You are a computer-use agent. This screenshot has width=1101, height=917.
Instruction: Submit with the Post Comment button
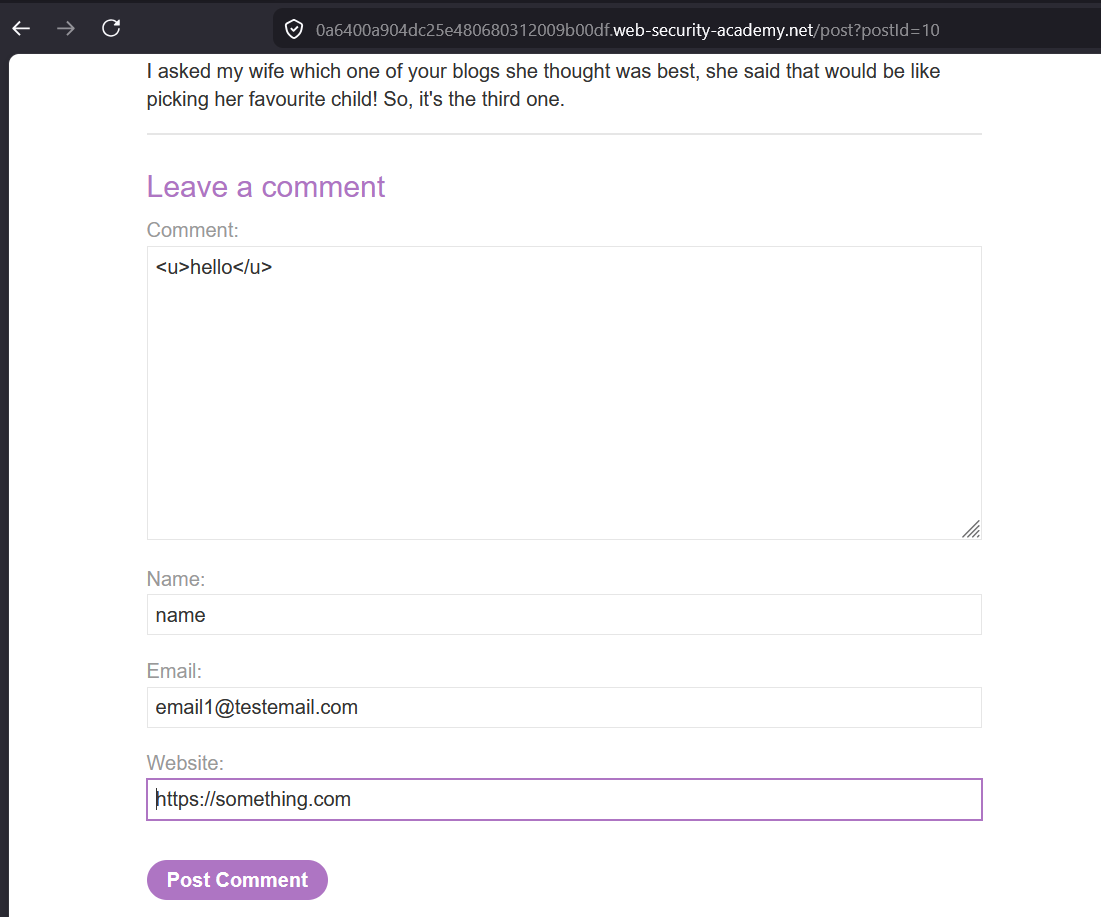point(237,880)
